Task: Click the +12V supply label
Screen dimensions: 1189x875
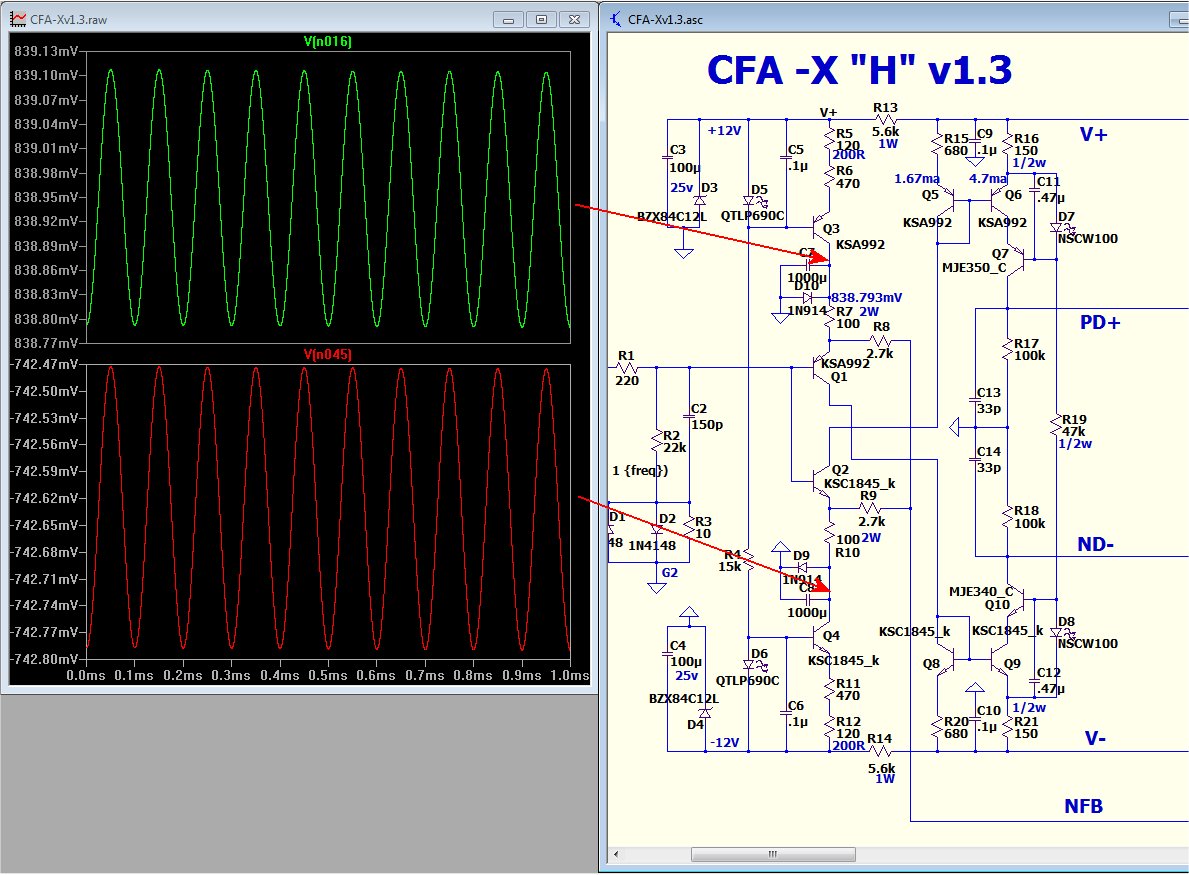Action: (724, 130)
